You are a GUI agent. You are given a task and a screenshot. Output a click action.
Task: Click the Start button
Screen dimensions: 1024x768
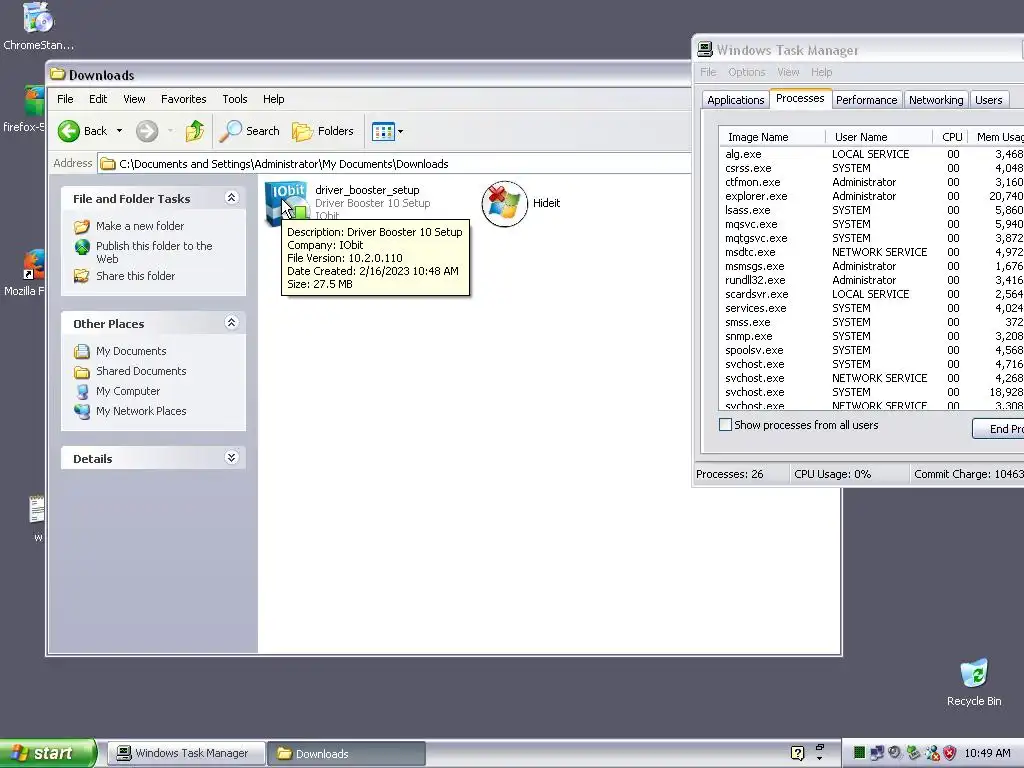point(47,753)
